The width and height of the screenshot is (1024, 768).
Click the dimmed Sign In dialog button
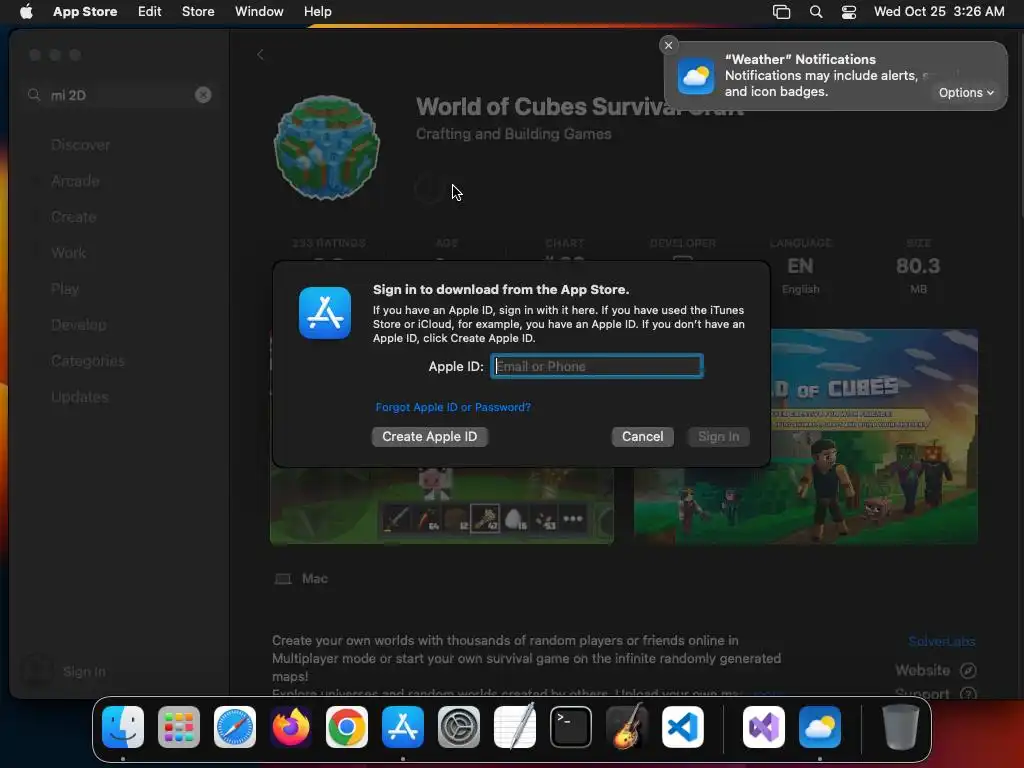click(718, 436)
